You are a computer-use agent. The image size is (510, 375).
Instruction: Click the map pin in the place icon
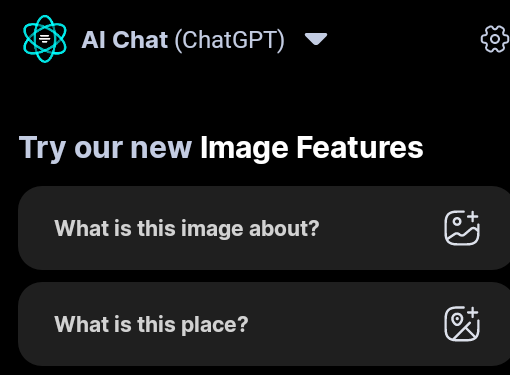pos(457,319)
